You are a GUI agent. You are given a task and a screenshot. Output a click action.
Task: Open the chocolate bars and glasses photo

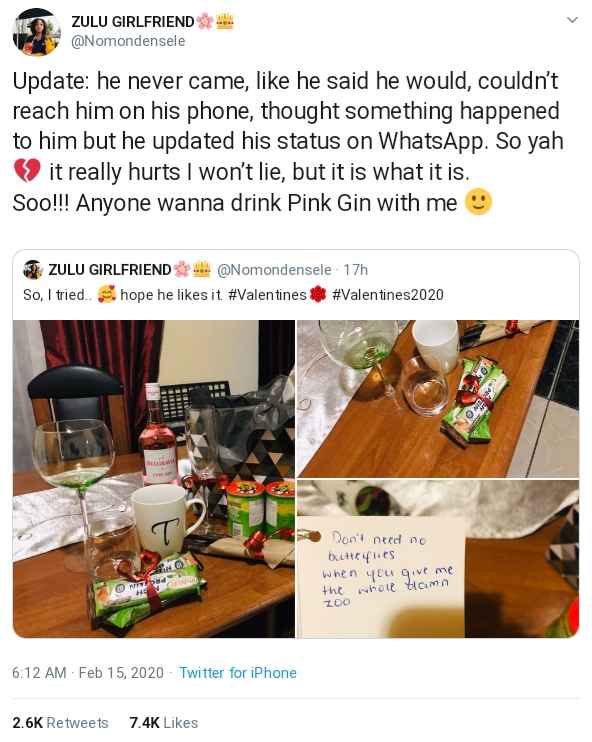(x=438, y=398)
